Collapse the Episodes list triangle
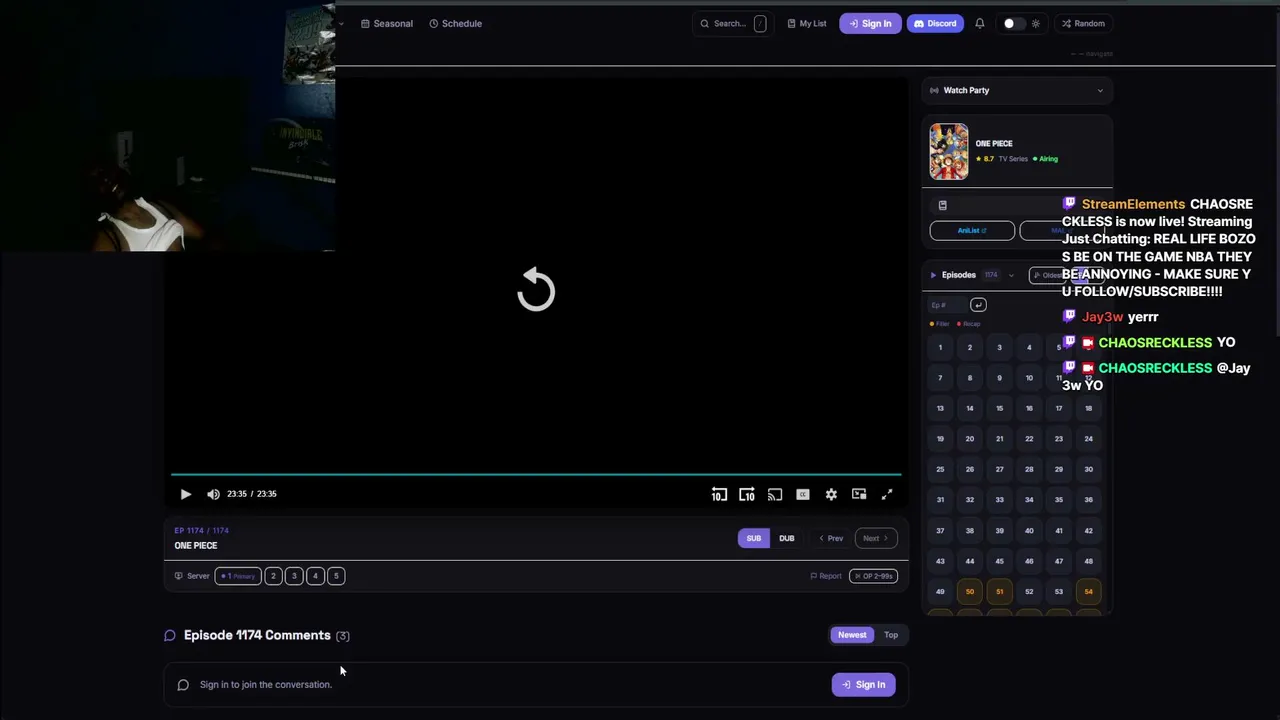The width and height of the screenshot is (1280, 720). [x=933, y=275]
